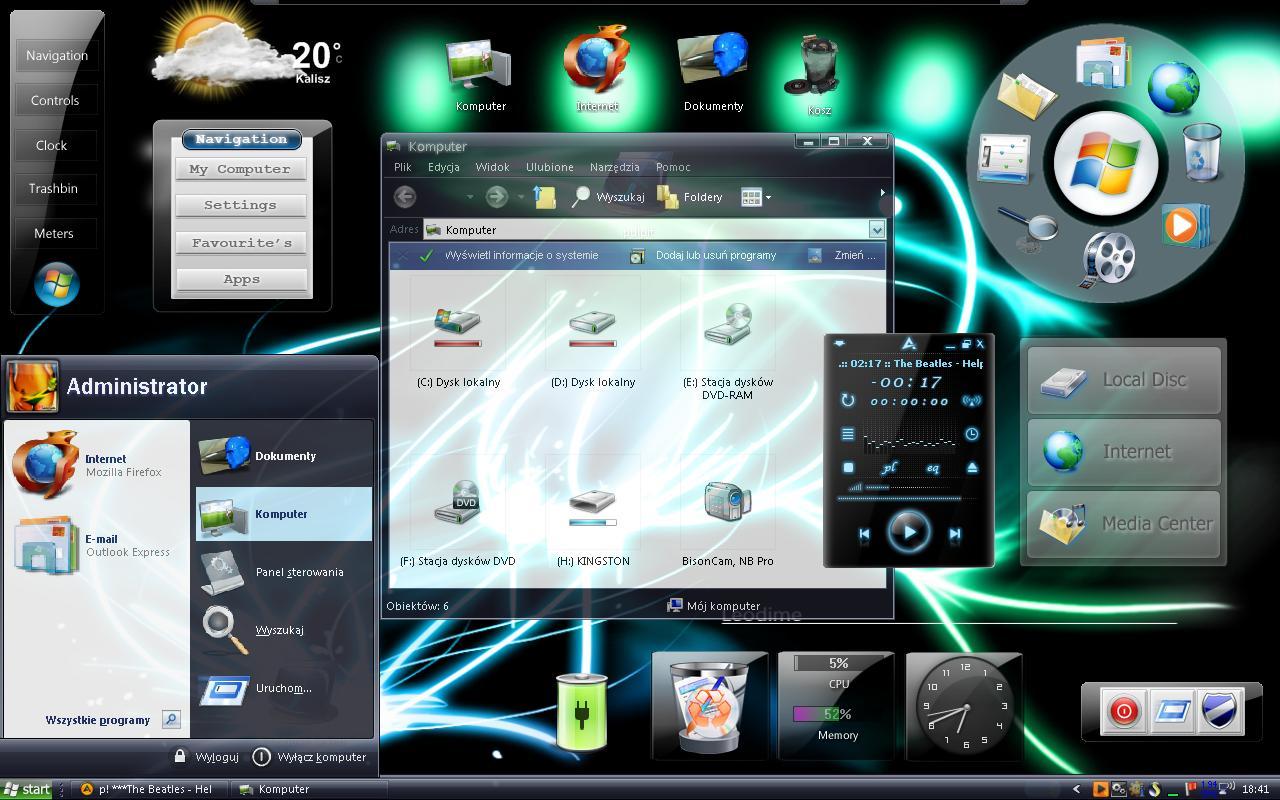Click the run window widget button

[x=1172, y=711]
